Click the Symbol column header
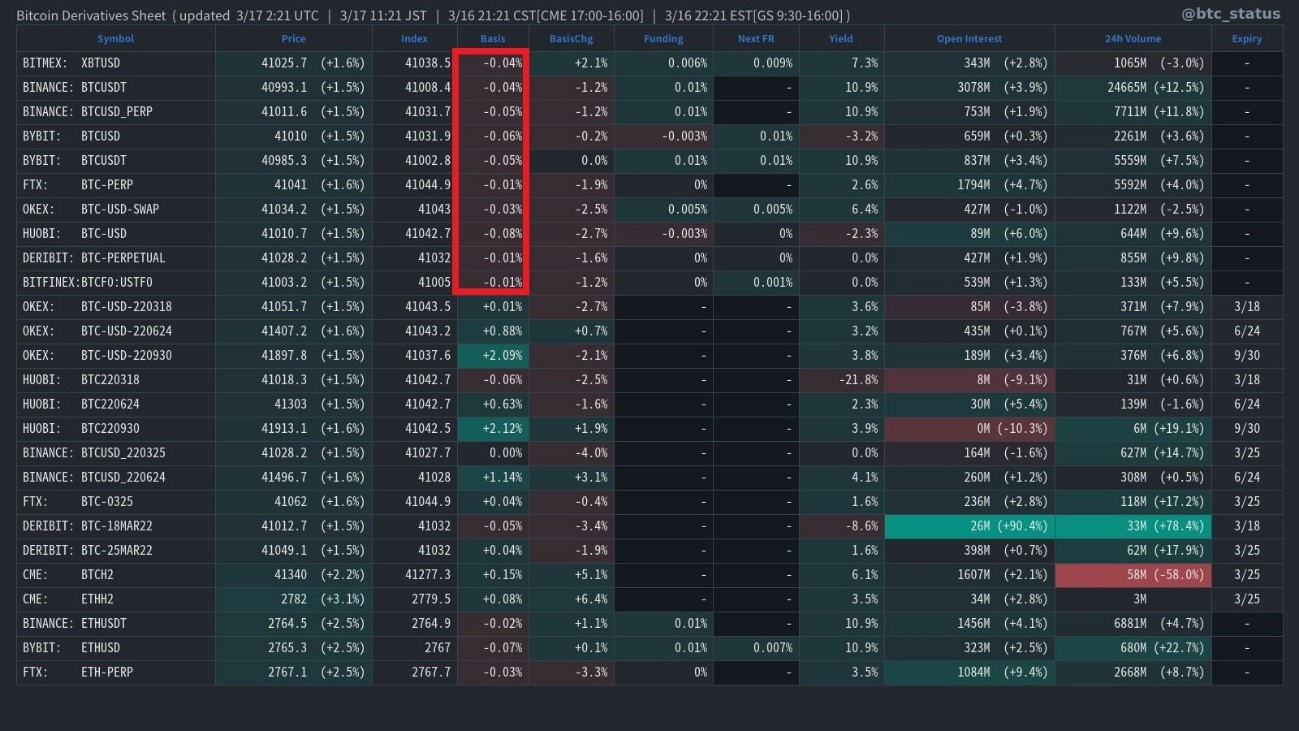1299x731 pixels. 116,39
